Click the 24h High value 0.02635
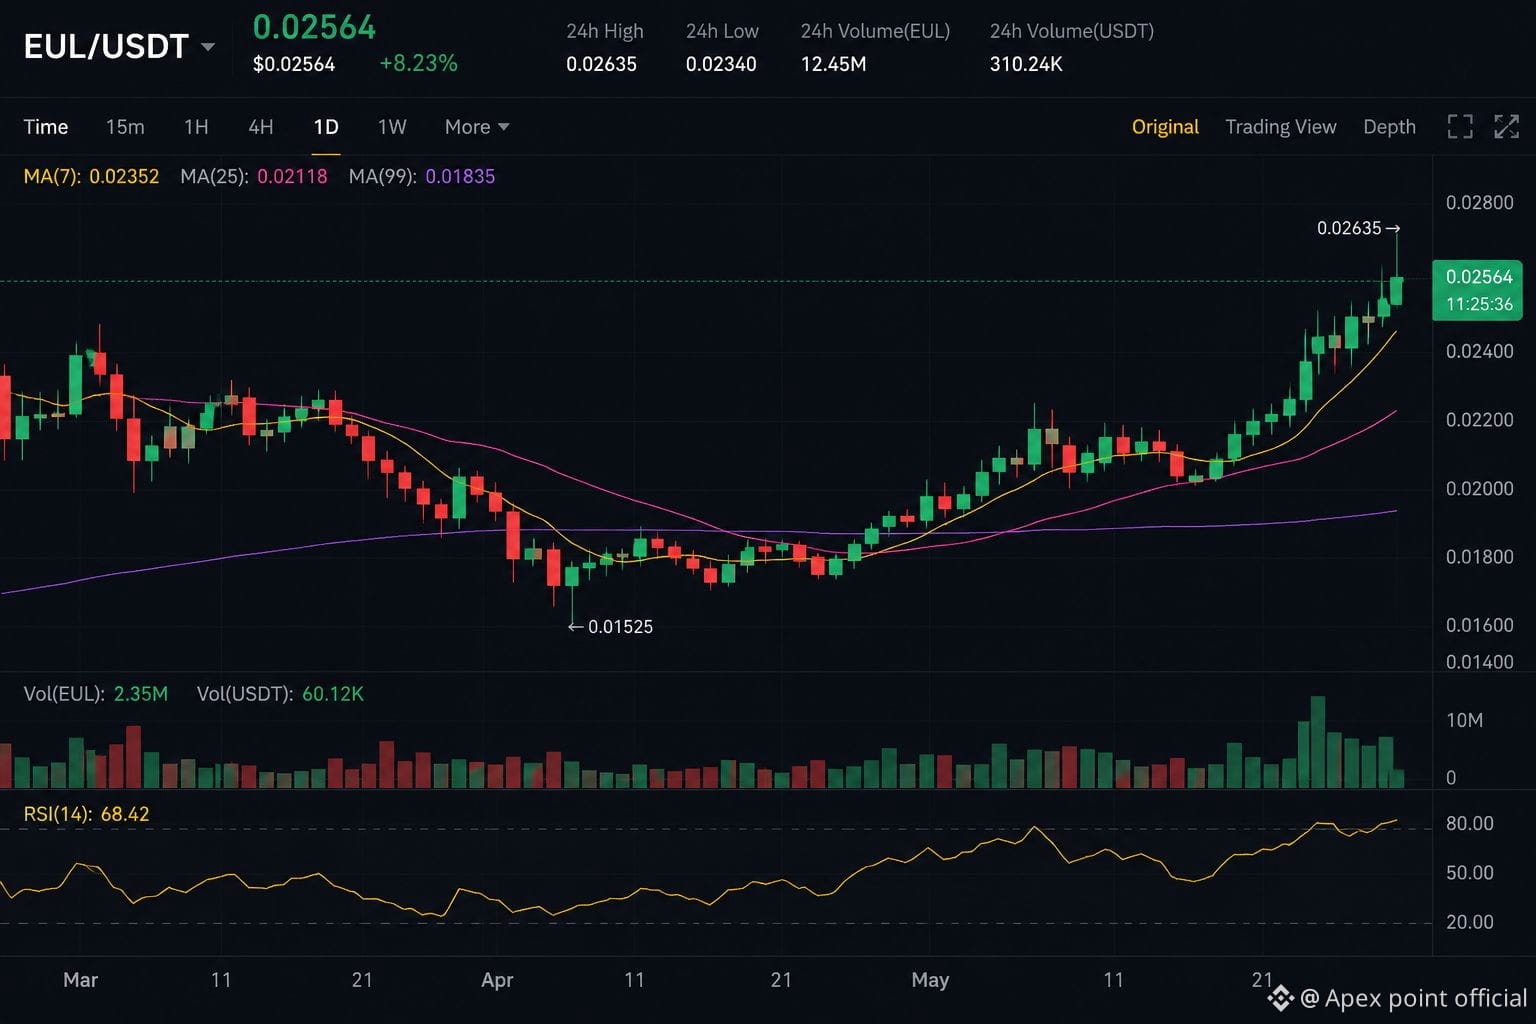Screen dimensions: 1536x1024 point(601,64)
